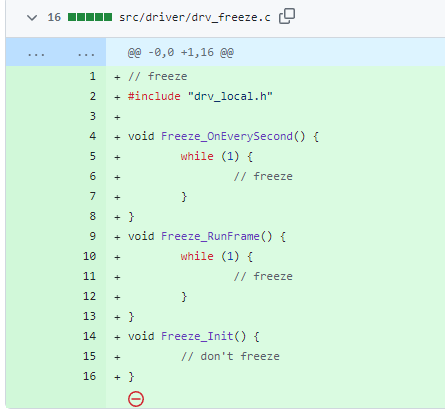Viewport: 445px width, 415px height.
Task: Click the Freeze_OnEverySecond function name
Action: [x=227, y=136]
